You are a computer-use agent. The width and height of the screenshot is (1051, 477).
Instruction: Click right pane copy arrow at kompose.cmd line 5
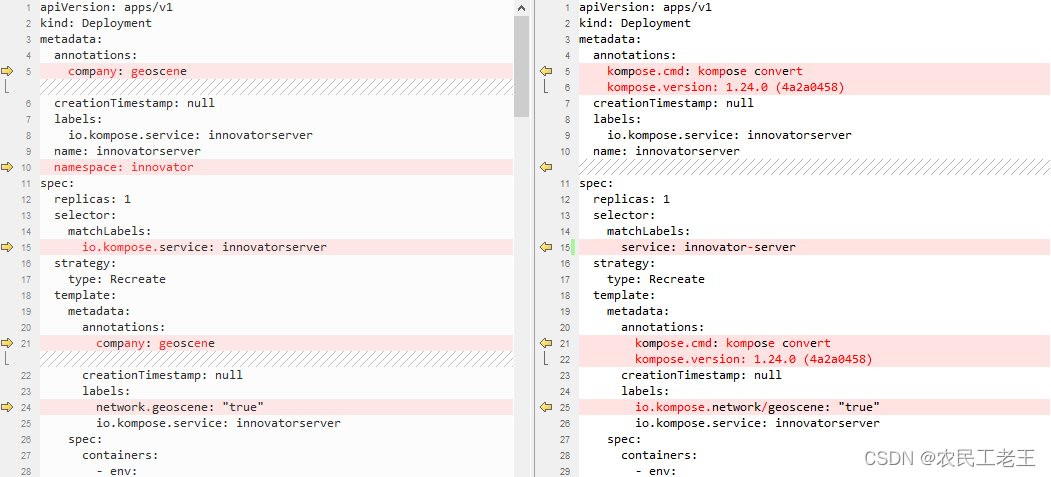coord(546,71)
